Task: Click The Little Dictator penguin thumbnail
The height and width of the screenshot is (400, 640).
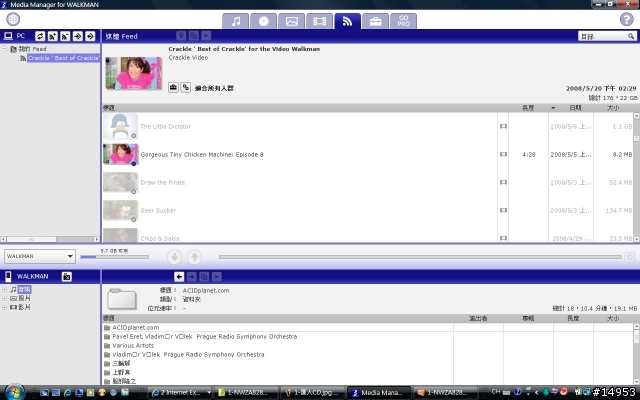Action: pos(120,127)
